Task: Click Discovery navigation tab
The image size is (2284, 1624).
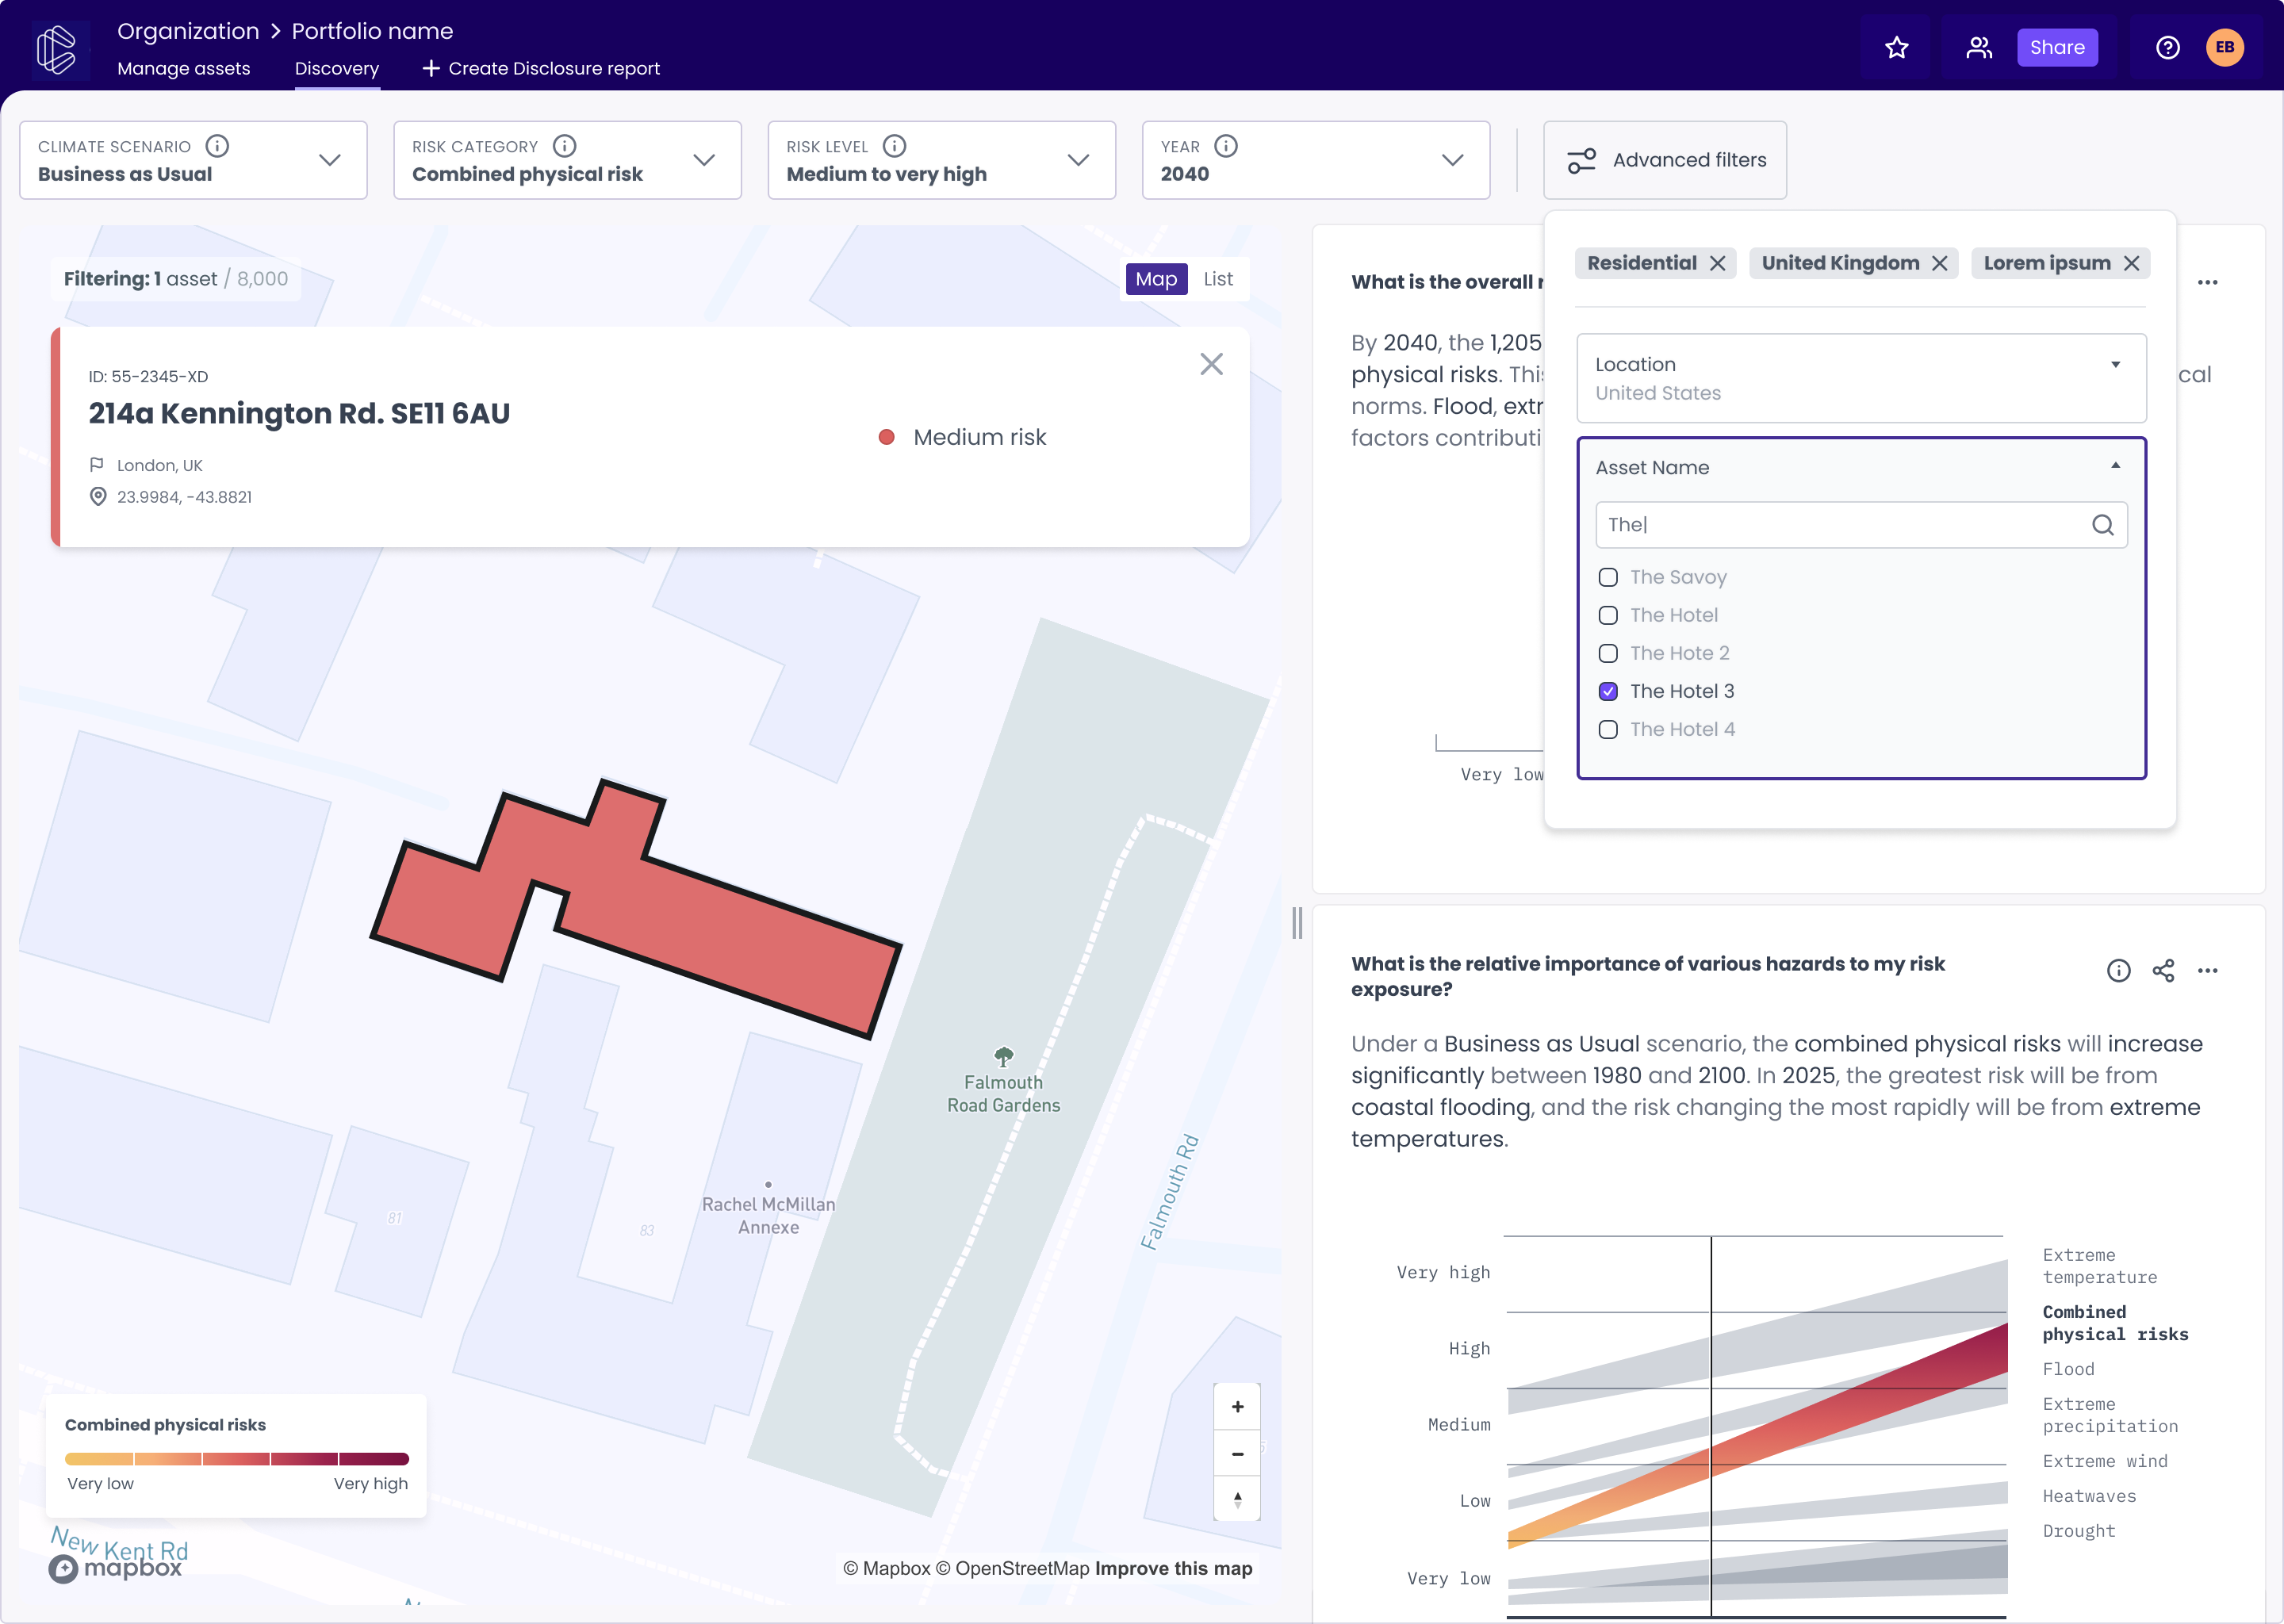Action: [337, 68]
